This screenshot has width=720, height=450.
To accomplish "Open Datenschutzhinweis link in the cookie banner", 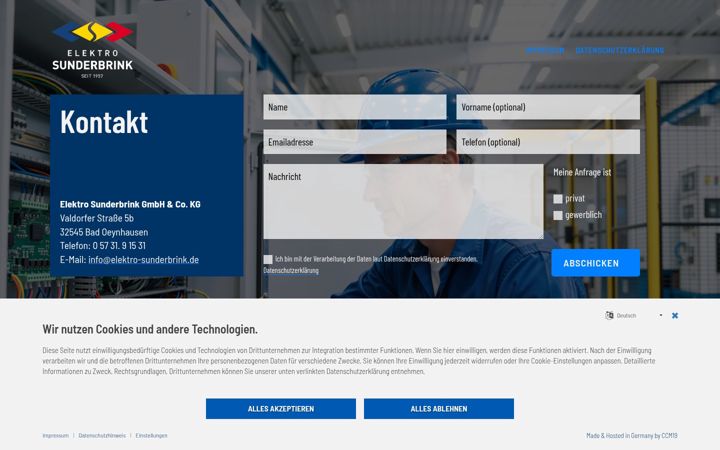I will [102, 435].
